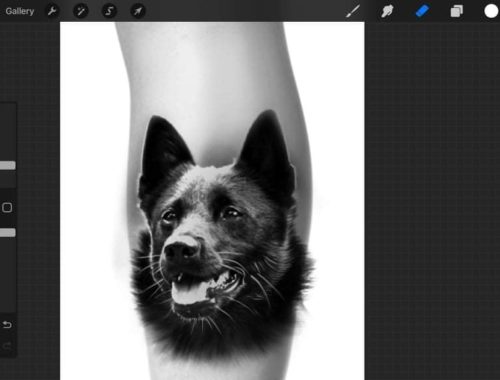
Task: Select the Smudge finger tool
Action: (x=387, y=11)
